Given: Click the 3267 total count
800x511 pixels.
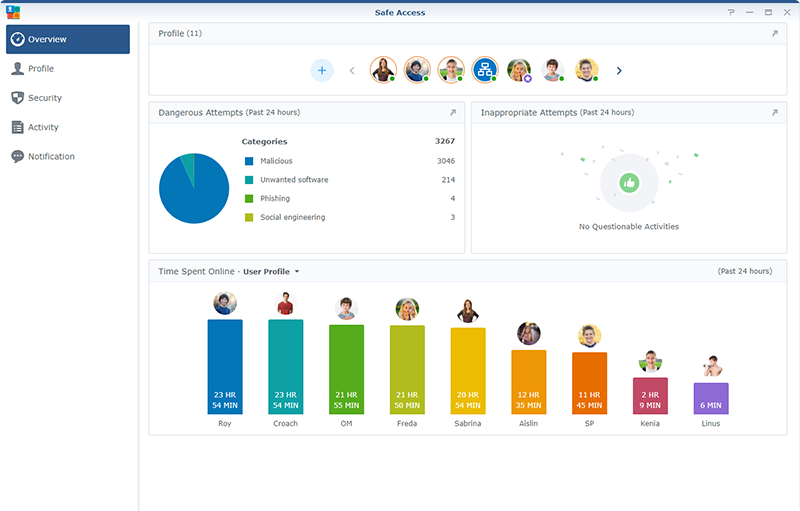Looking at the screenshot, I should 445,141.
